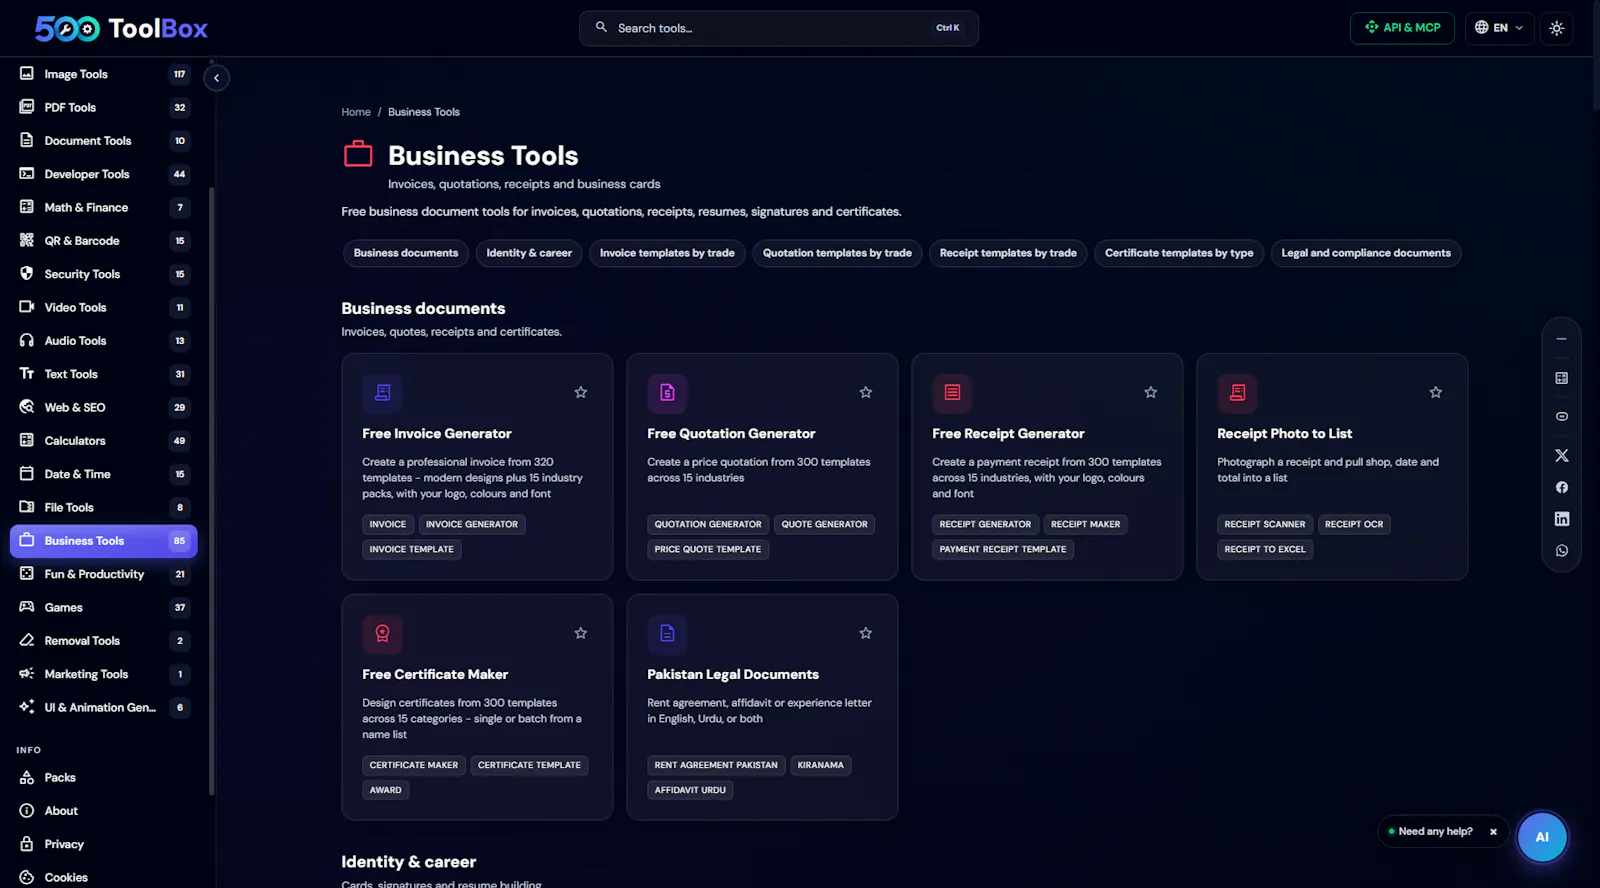The image size is (1600, 888).
Task: Click the INVOICE TEMPLATE tag
Action: (x=412, y=549)
